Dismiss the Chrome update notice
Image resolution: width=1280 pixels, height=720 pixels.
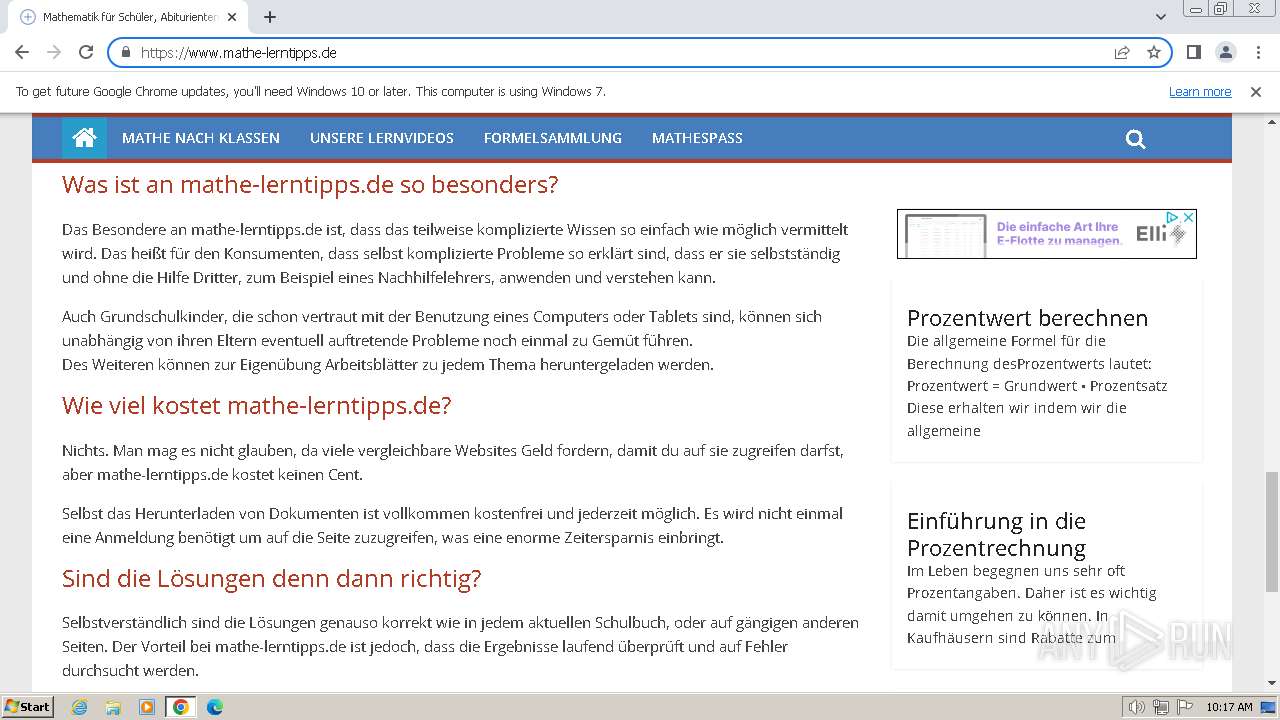point(1256,91)
